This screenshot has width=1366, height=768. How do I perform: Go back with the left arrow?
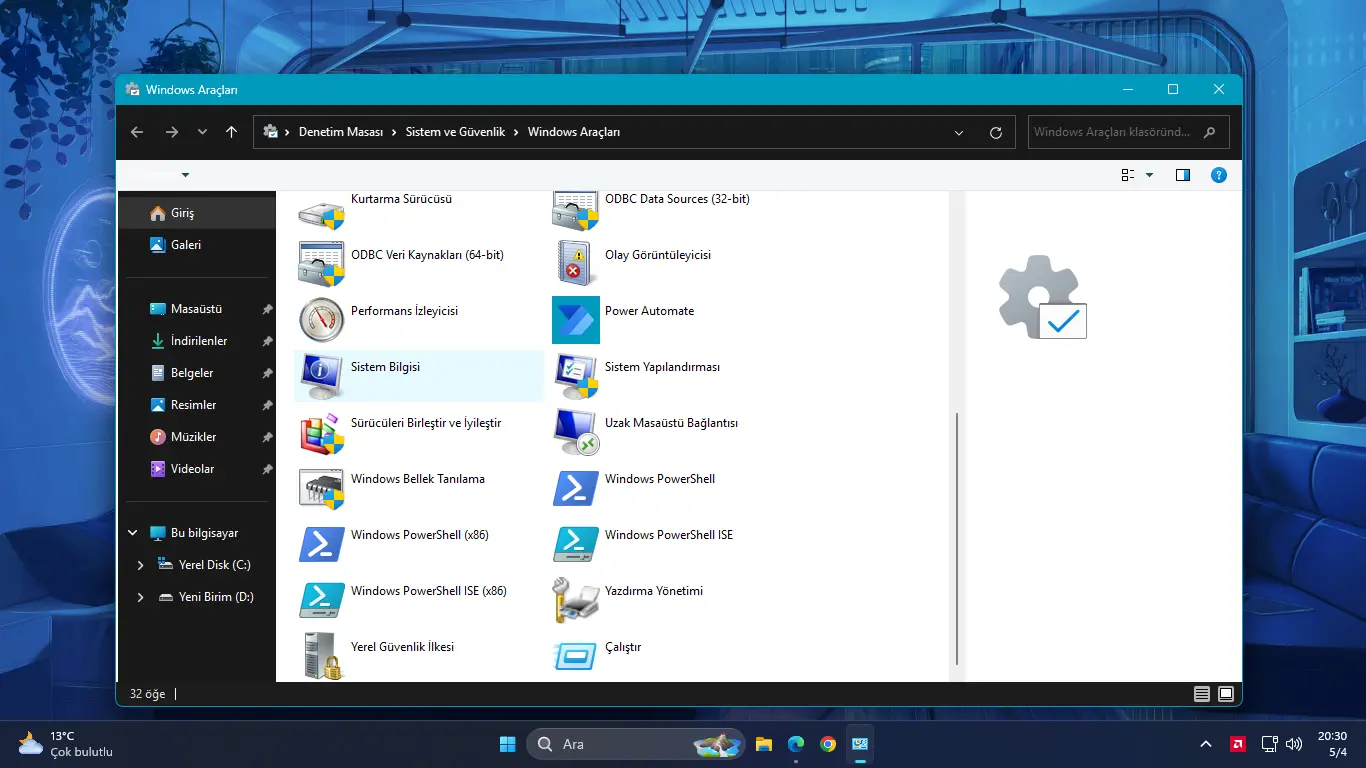(x=137, y=132)
